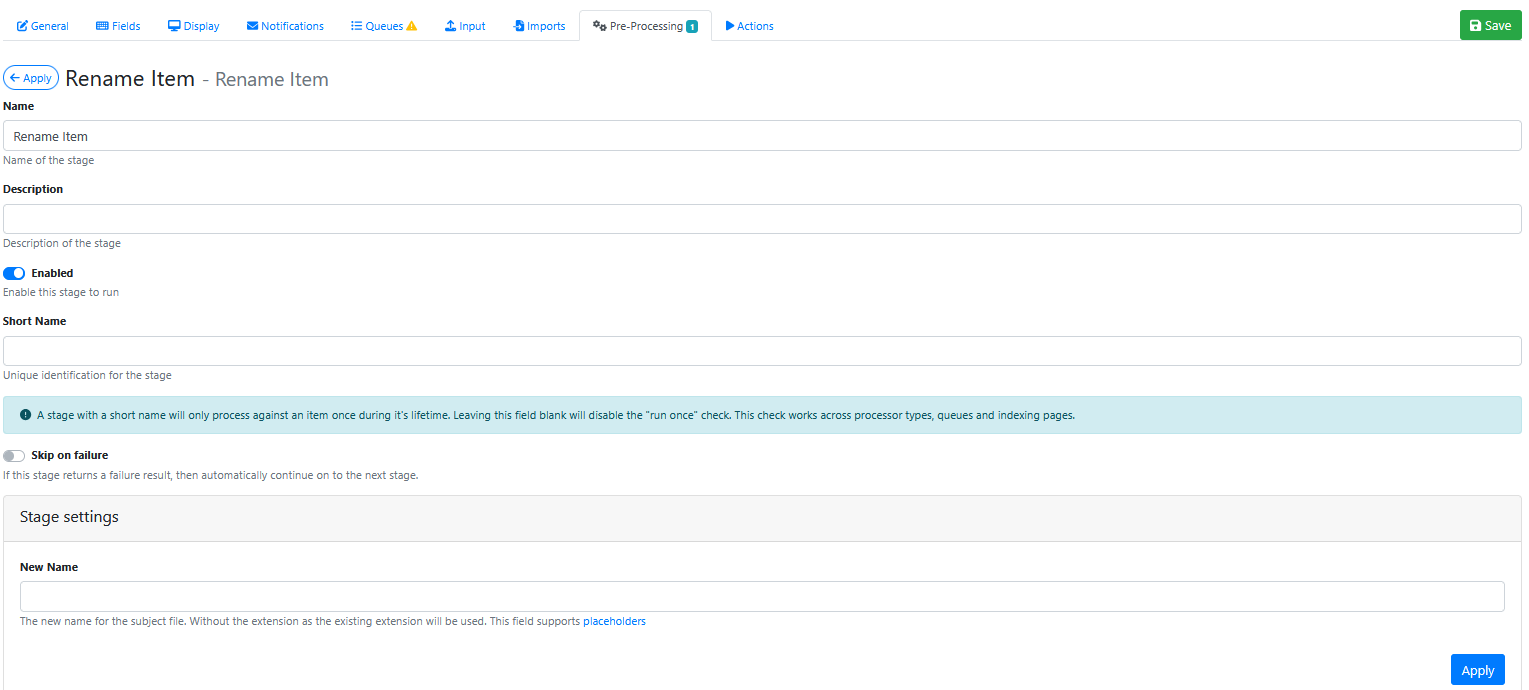This screenshot has height=690, width=1529.
Task: Click the back arrow Apply button
Action: click(x=31, y=78)
